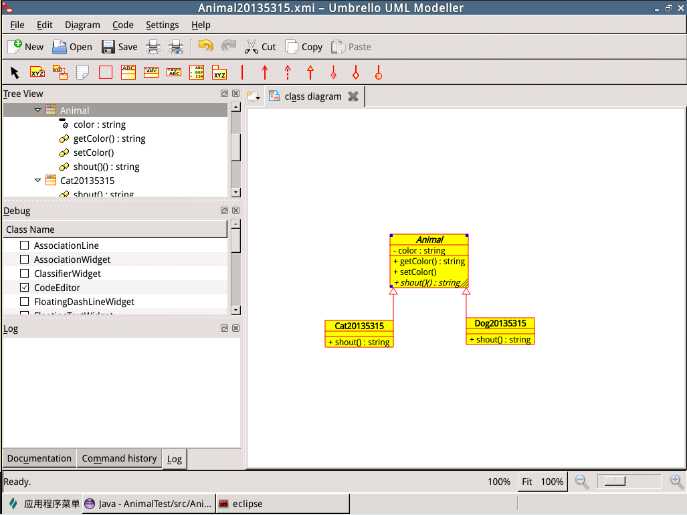Screen dimensions: 687x515
Task: Uncheck the CodeEditor checkbox
Action: (x=25, y=288)
